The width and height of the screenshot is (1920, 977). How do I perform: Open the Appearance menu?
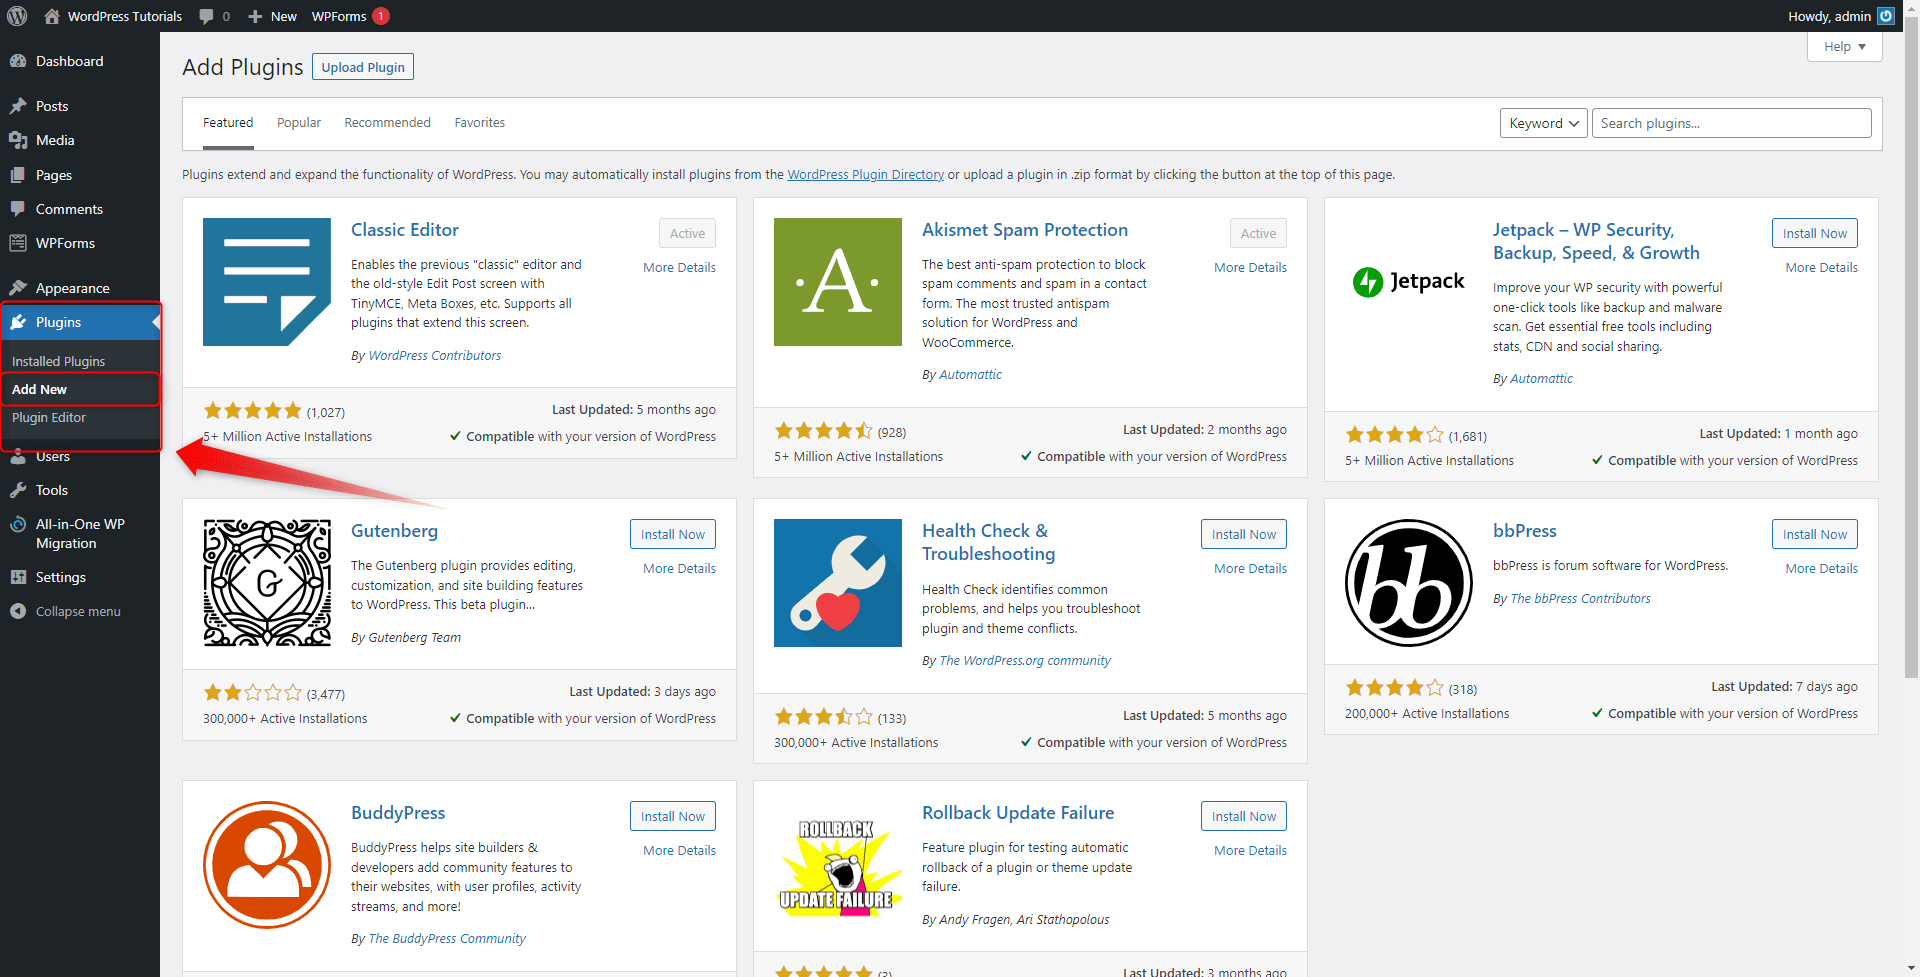click(x=80, y=288)
